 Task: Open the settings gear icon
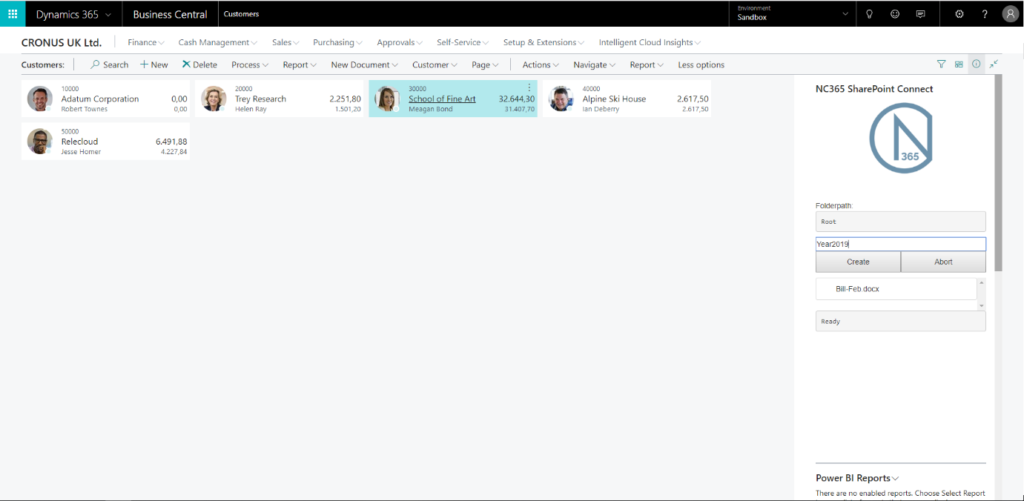tap(959, 14)
